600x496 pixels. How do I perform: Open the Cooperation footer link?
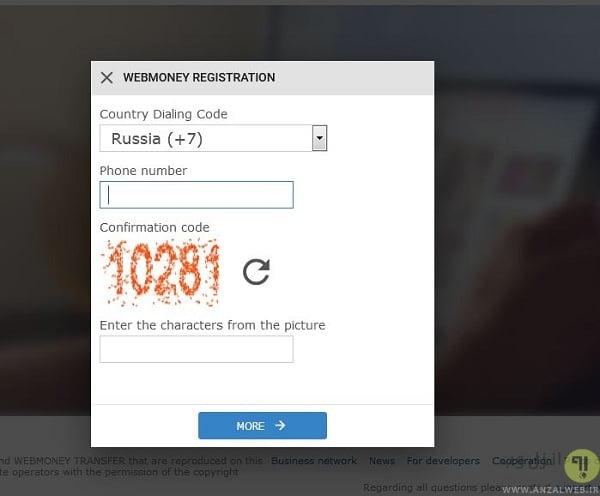click(x=518, y=461)
